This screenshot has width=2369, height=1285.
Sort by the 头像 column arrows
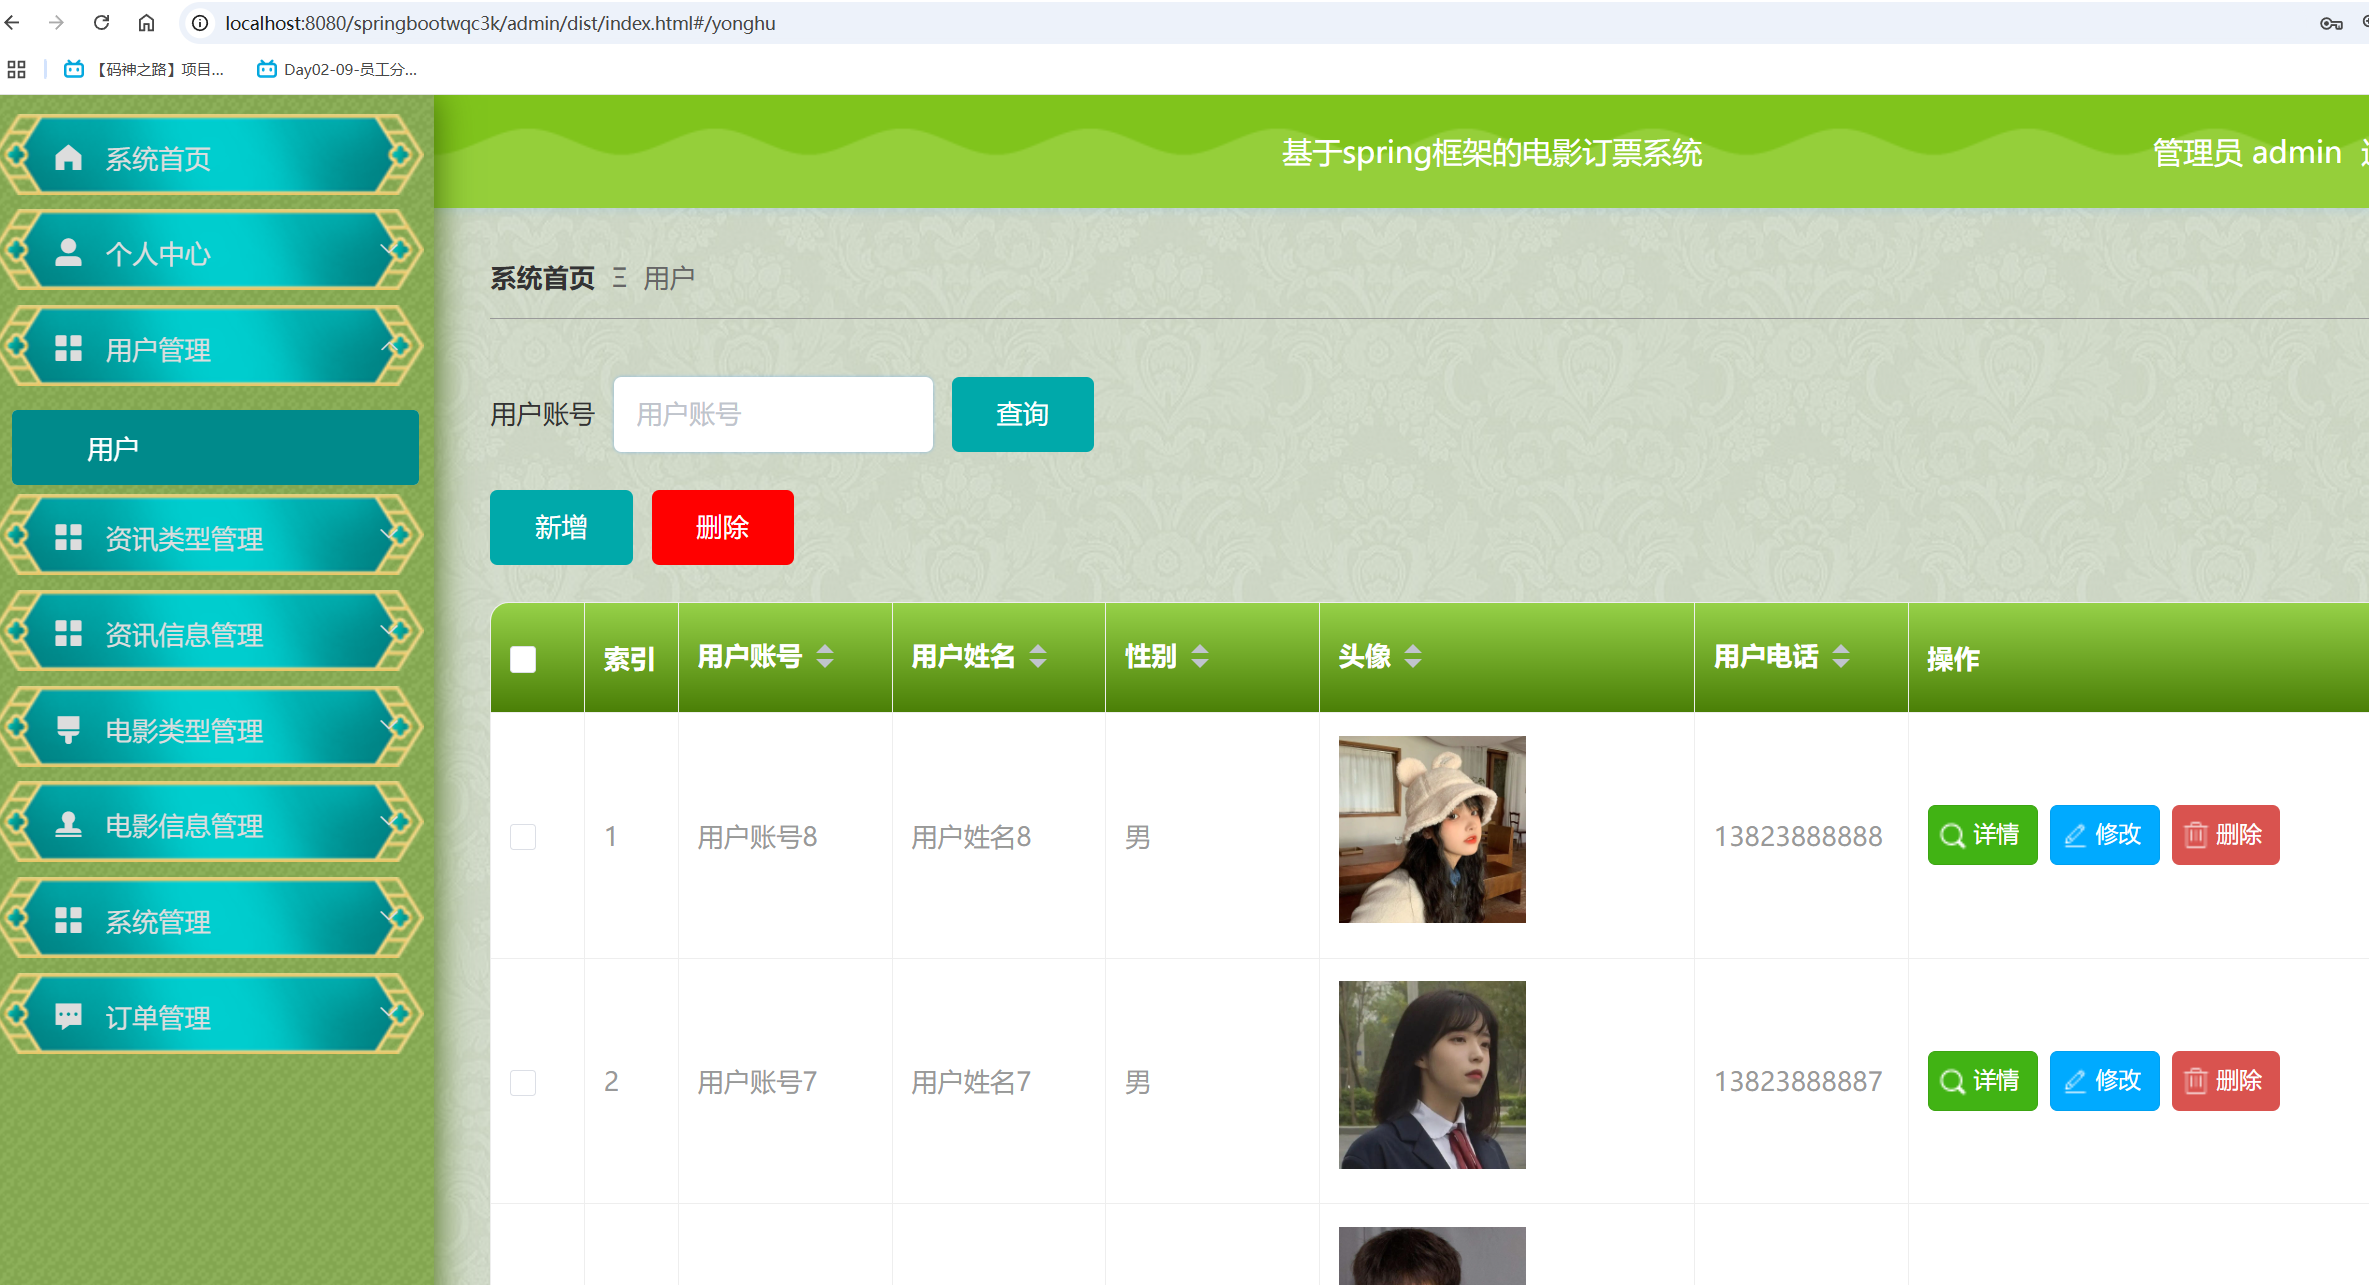[x=1413, y=657]
